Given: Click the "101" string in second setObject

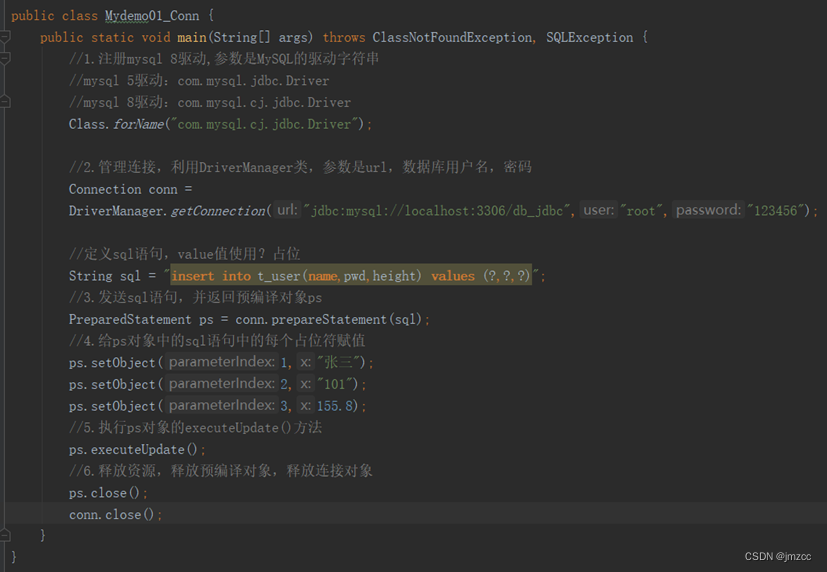Looking at the screenshot, I should tap(334, 384).
